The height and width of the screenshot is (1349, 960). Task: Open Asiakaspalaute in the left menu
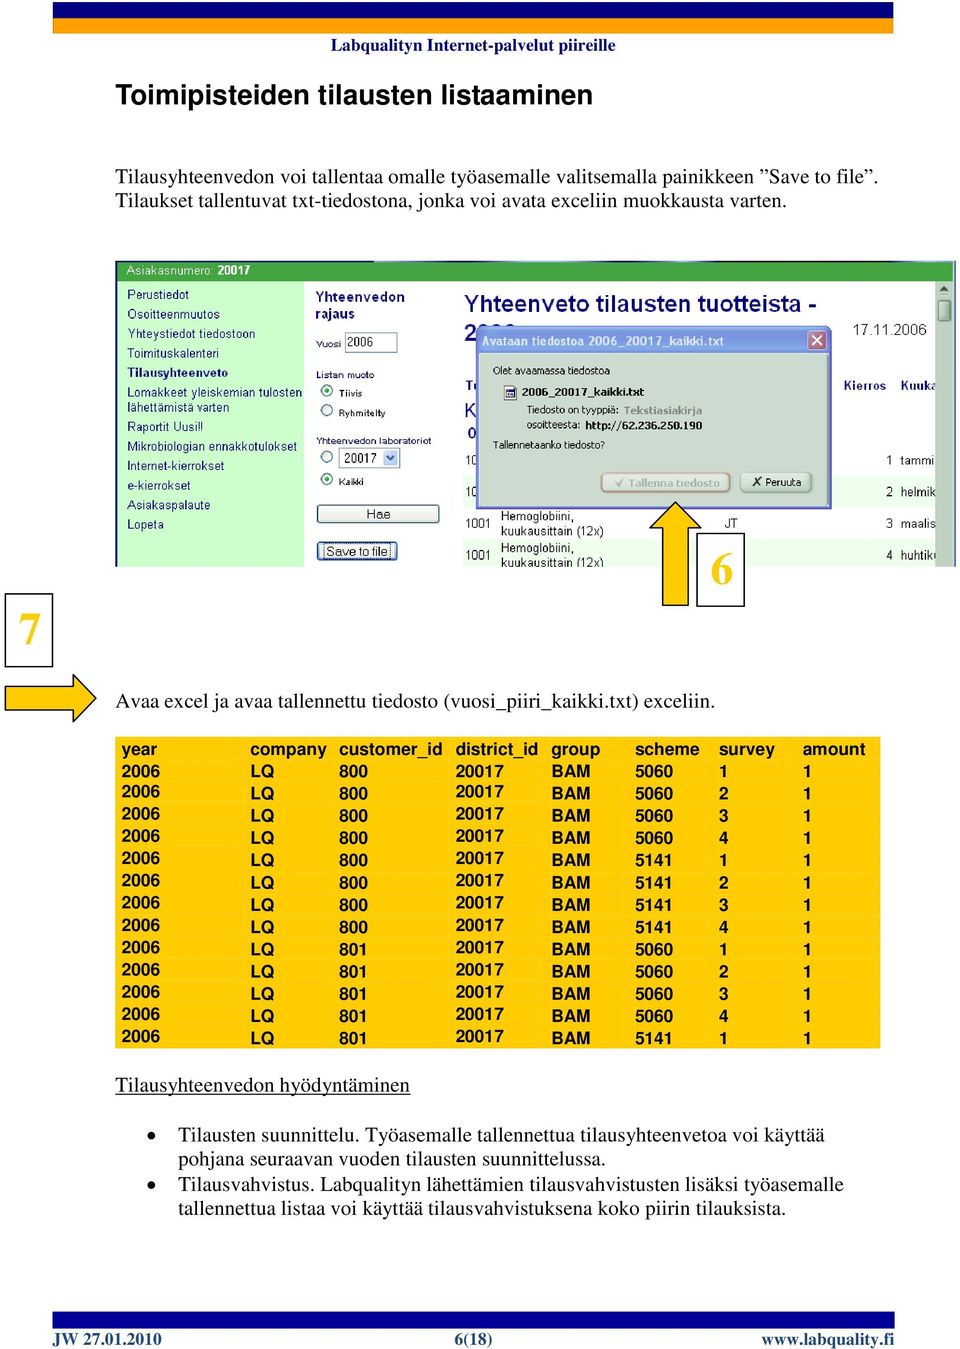point(169,505)
